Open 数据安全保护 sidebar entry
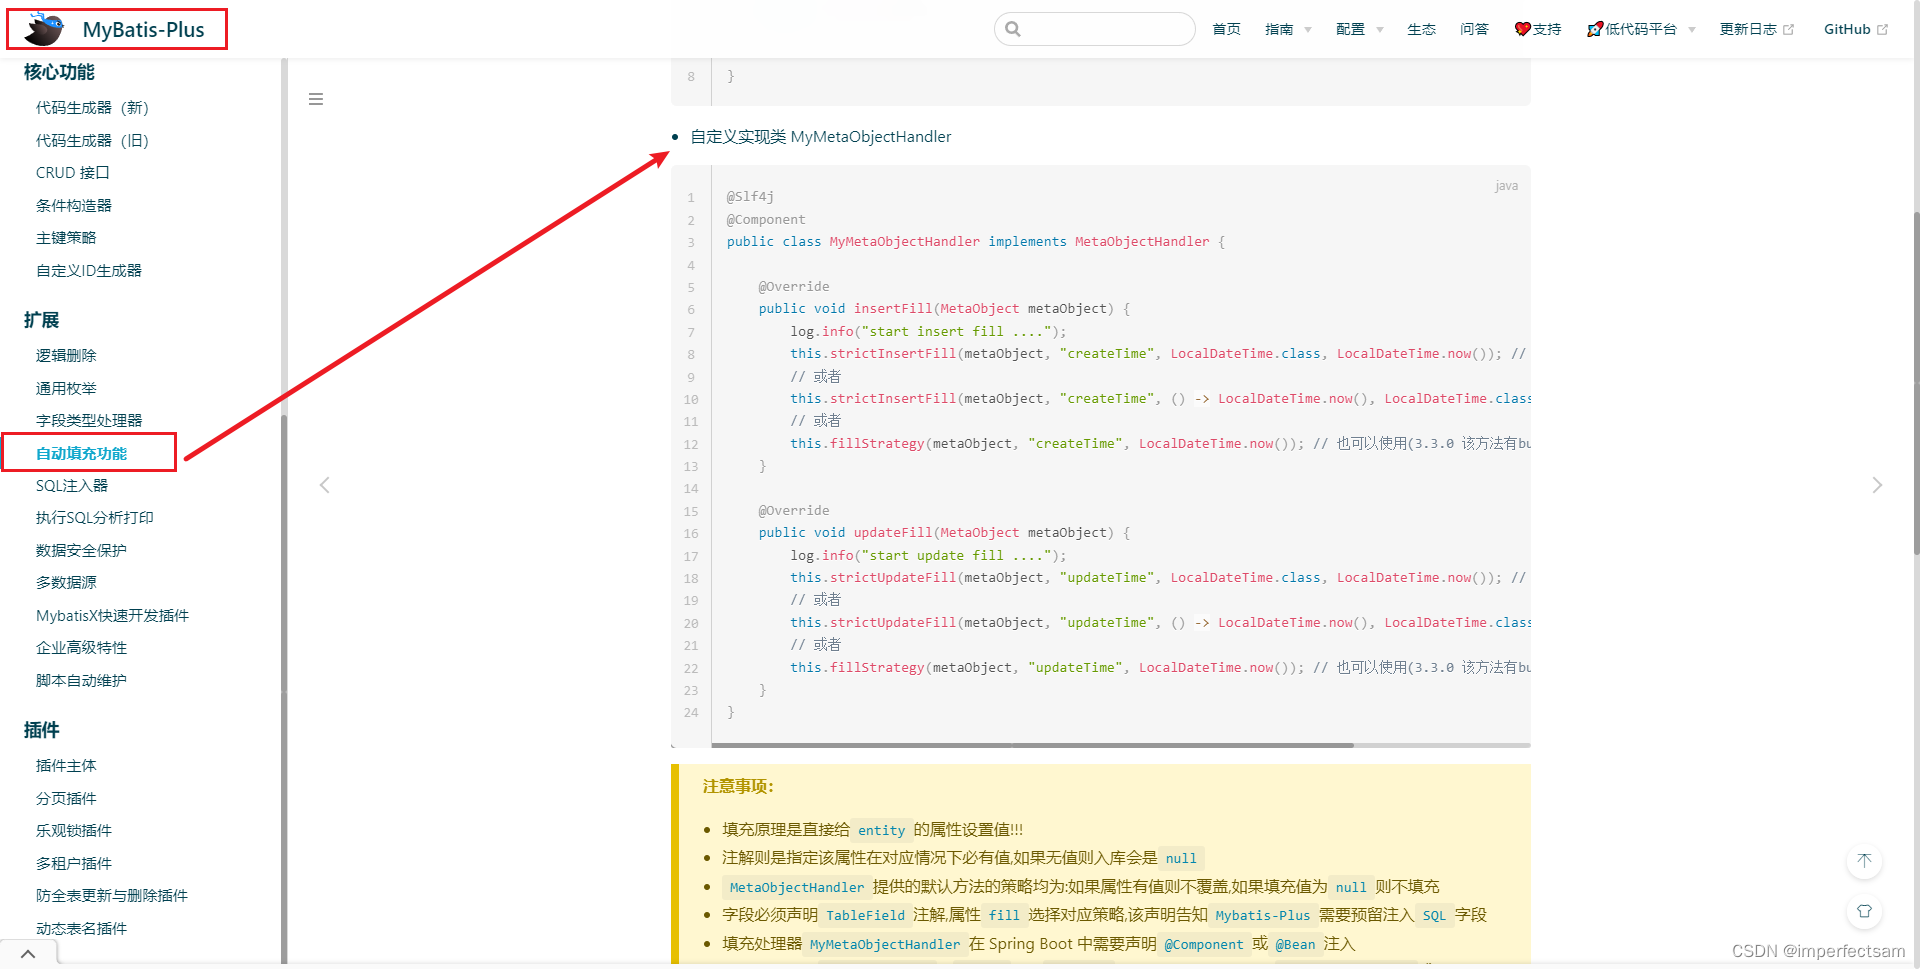 [81, 551]
